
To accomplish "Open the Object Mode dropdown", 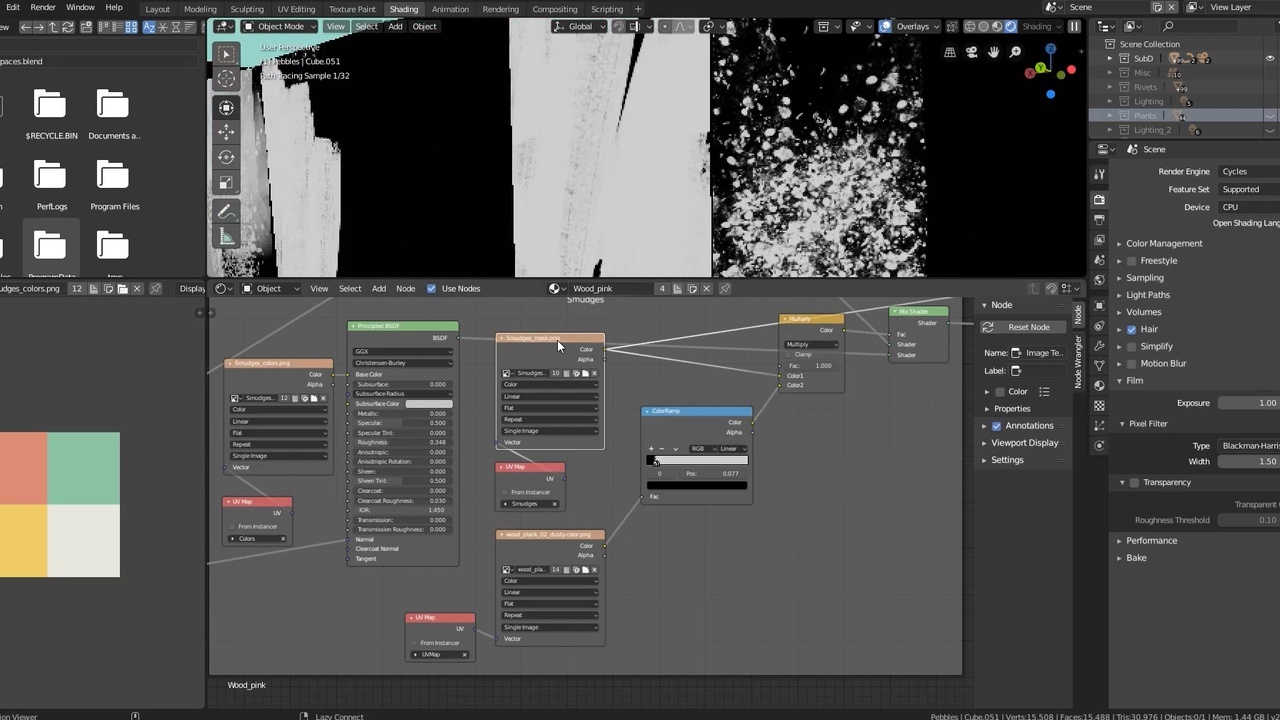I will click(280, 27).
